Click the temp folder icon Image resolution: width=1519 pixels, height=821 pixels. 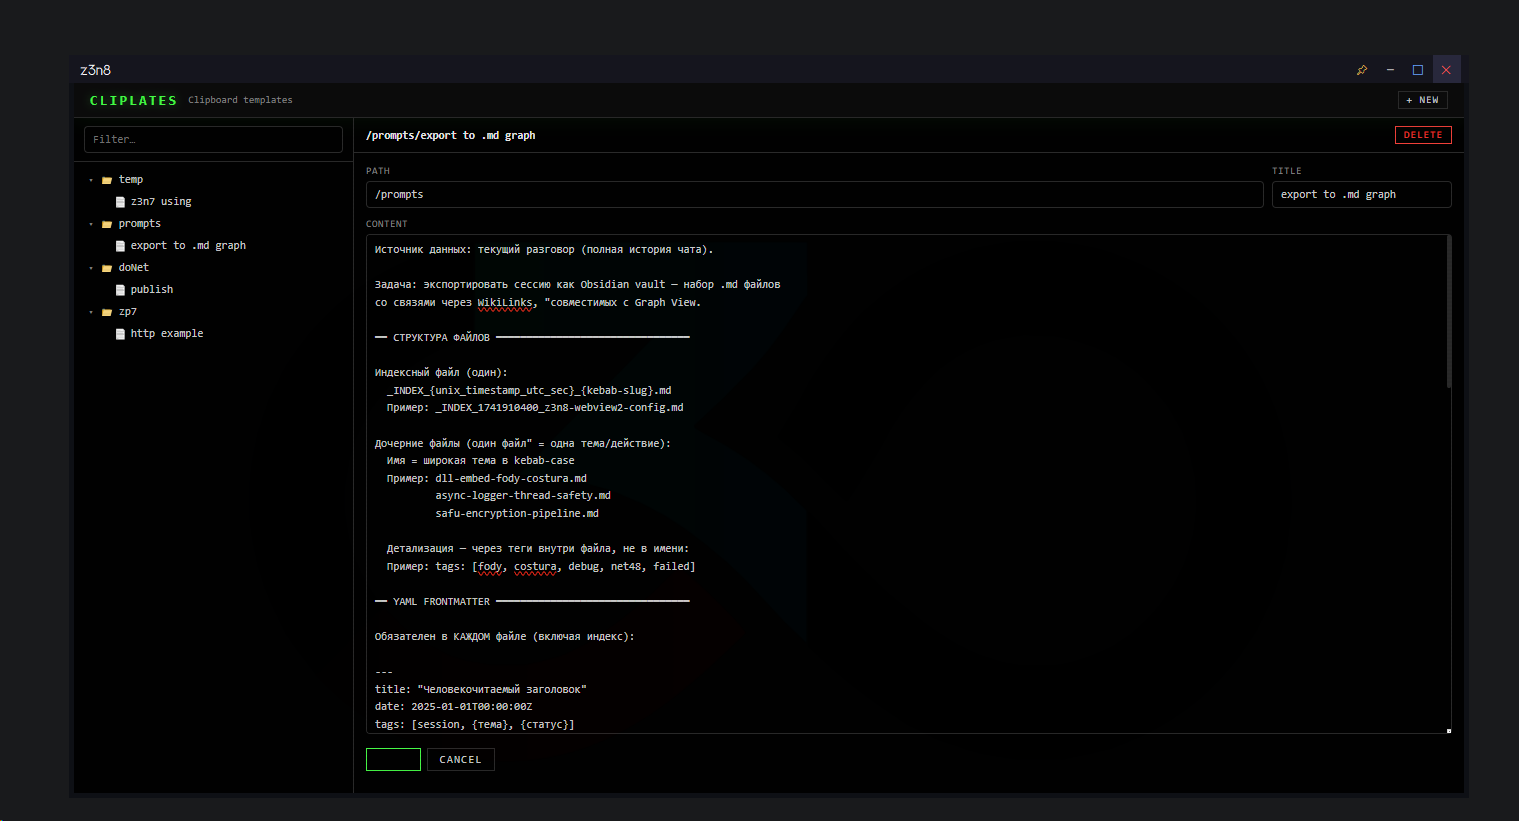click(107, 180)
